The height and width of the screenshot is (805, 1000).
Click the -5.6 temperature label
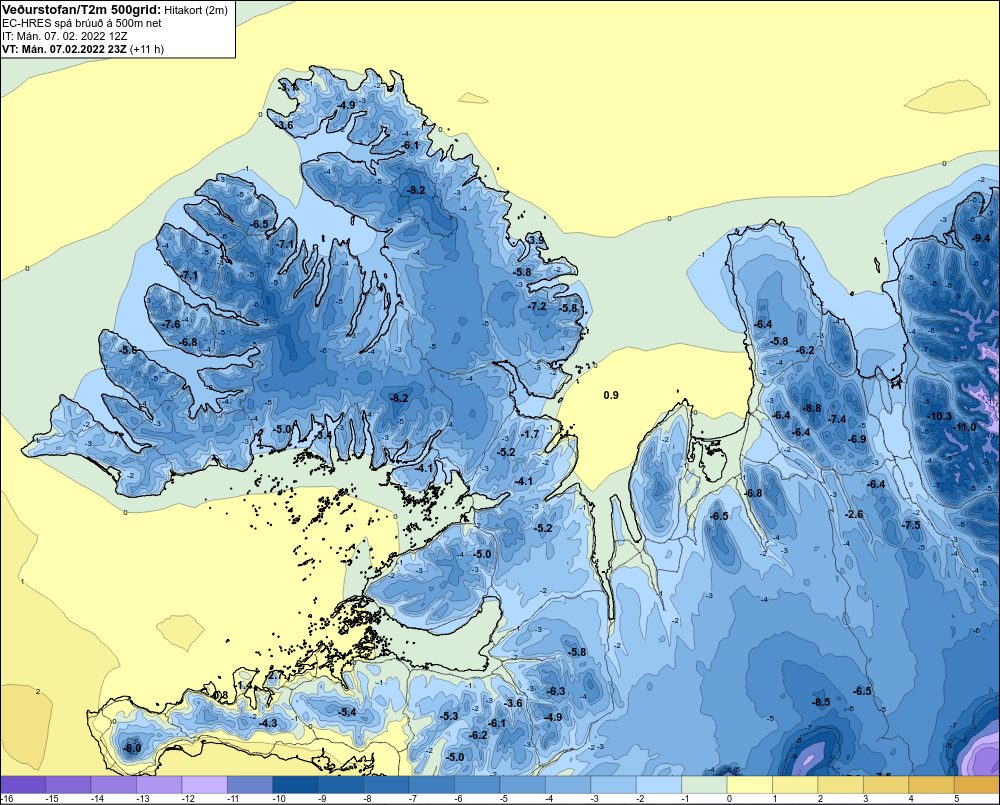pos(128,350)
